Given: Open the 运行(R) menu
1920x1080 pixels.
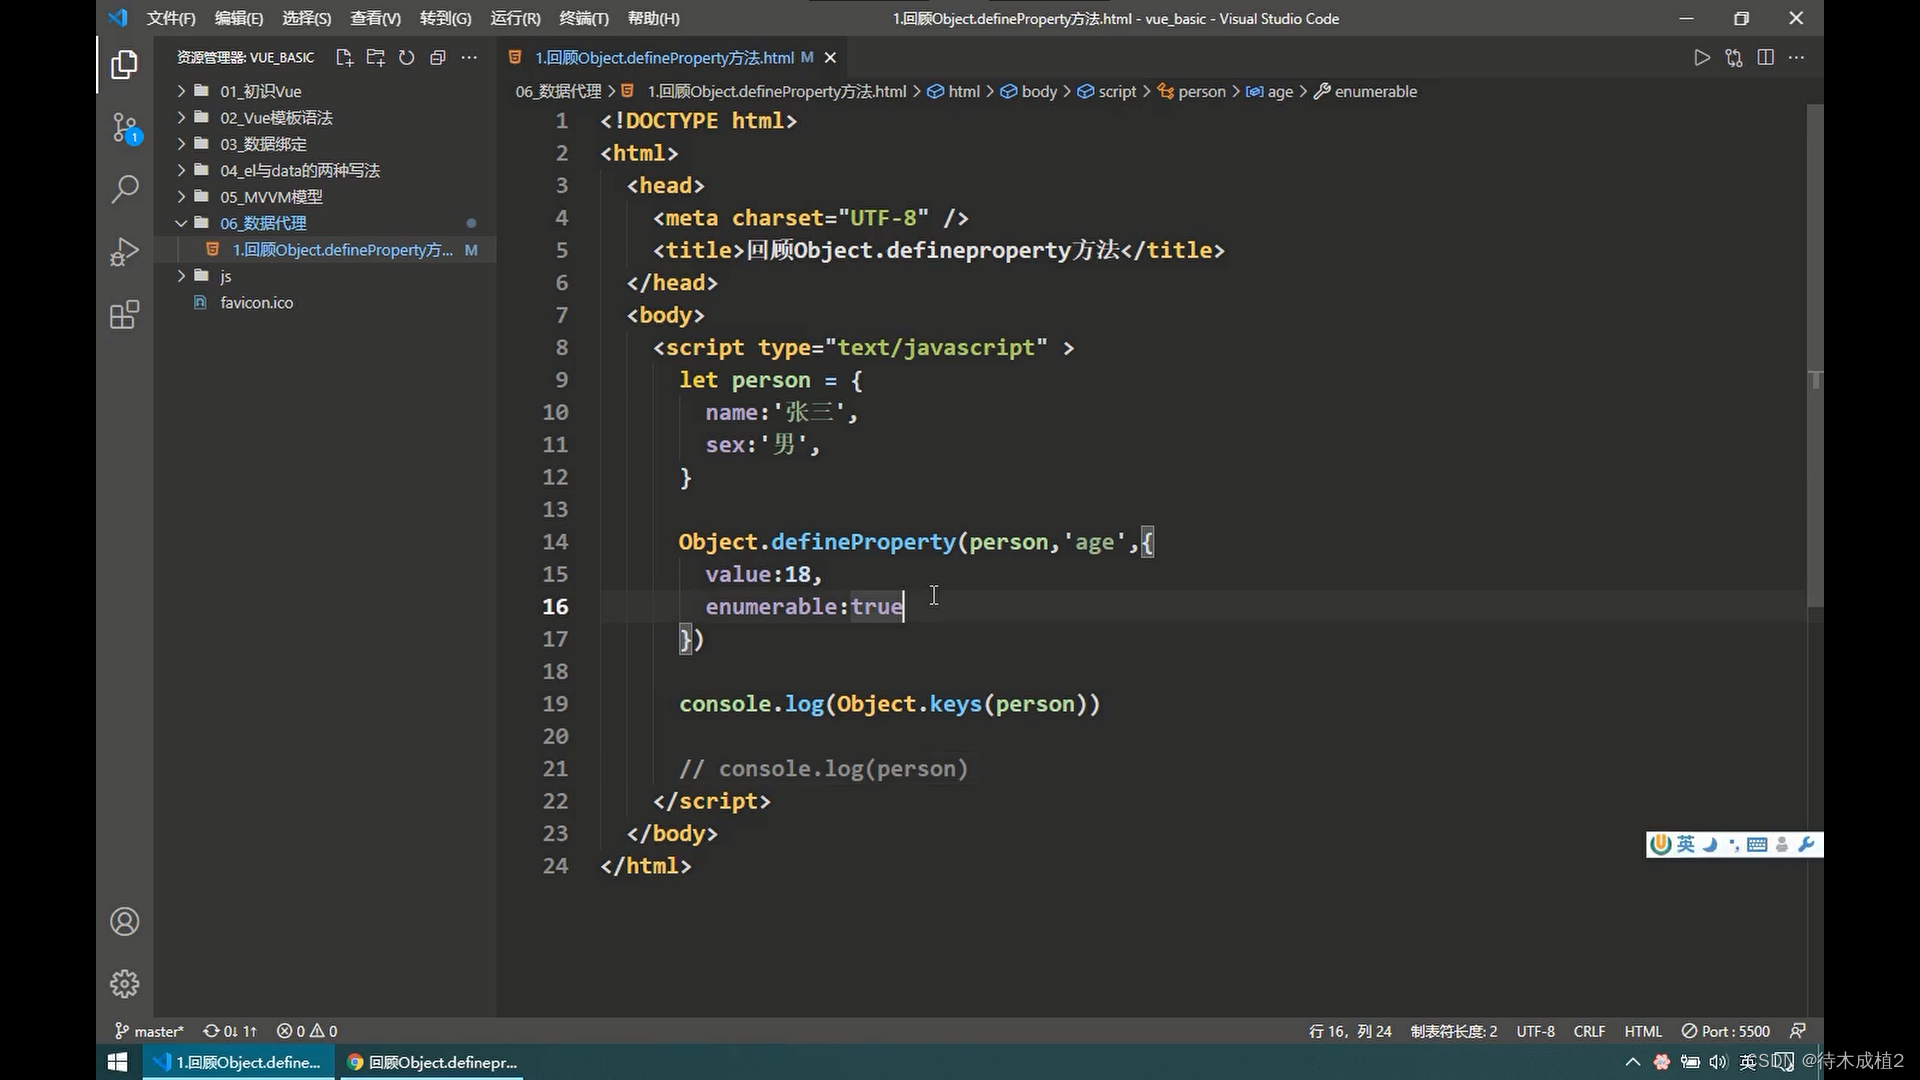Looking at the screenshot, I should (x=515, y=18).
